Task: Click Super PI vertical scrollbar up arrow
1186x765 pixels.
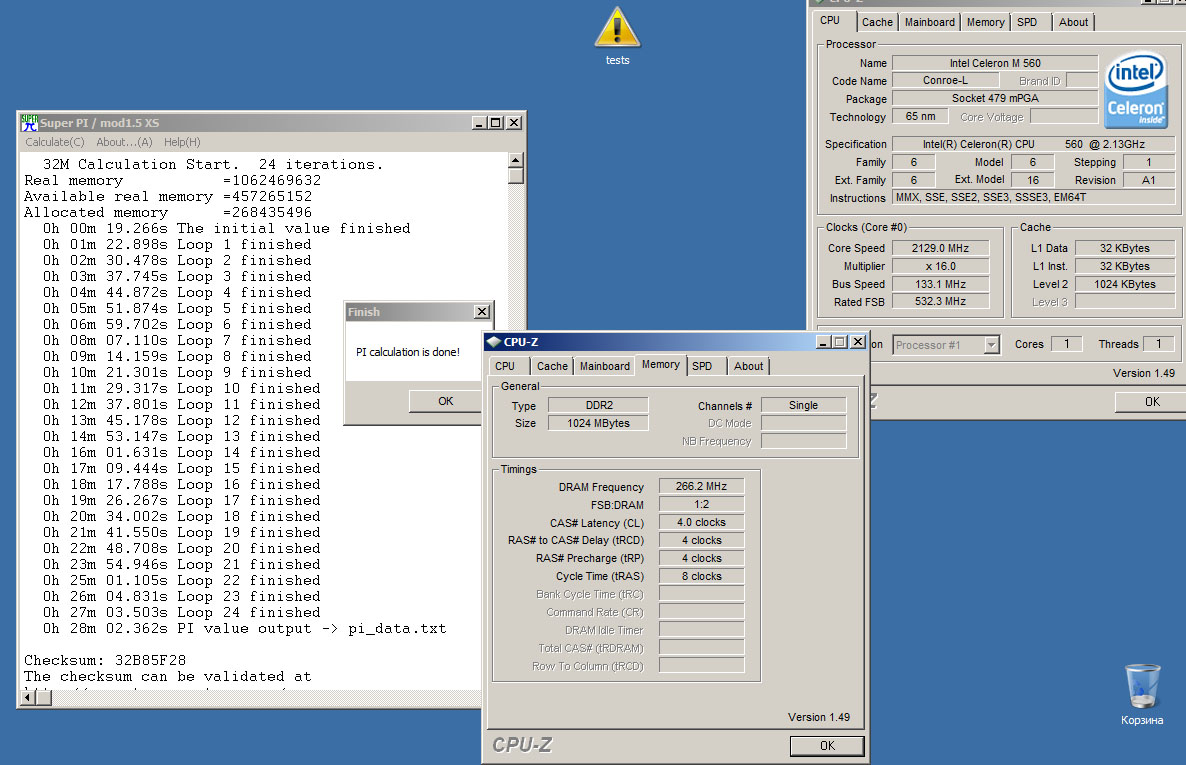Action: coord(516,160)
